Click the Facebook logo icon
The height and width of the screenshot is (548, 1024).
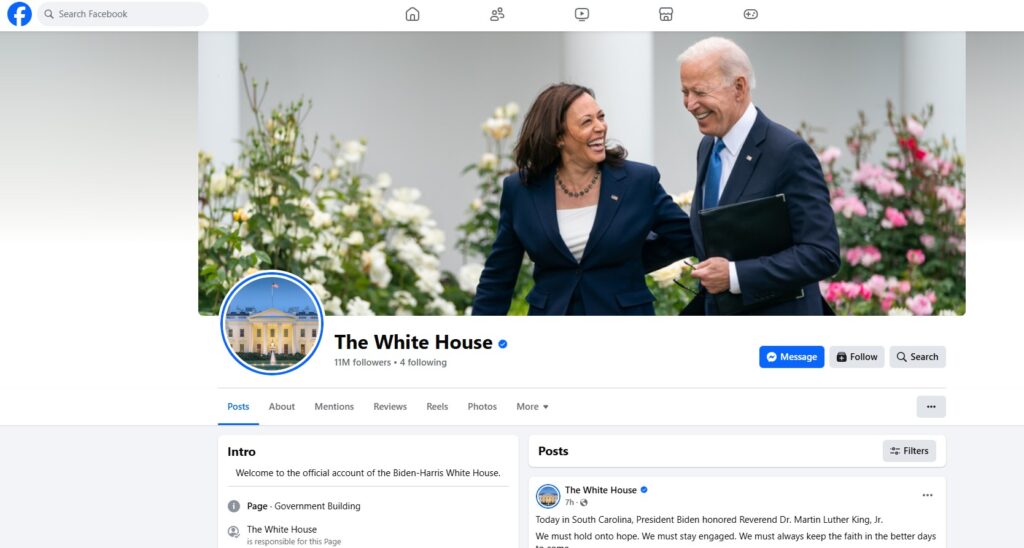pyautogui.click(x=20, y=14)
